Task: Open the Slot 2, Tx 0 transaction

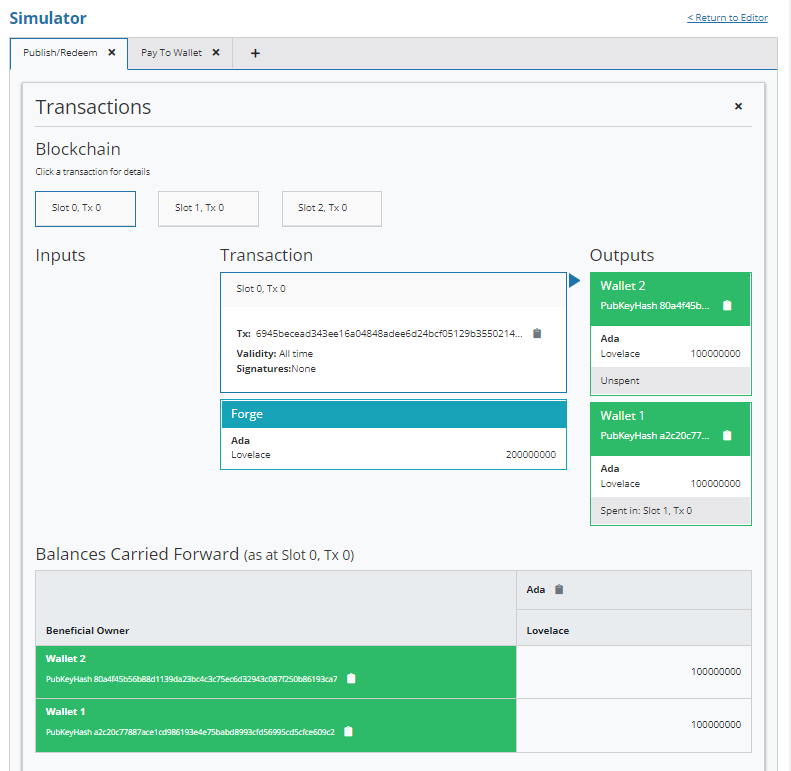Action: (331, 209)
